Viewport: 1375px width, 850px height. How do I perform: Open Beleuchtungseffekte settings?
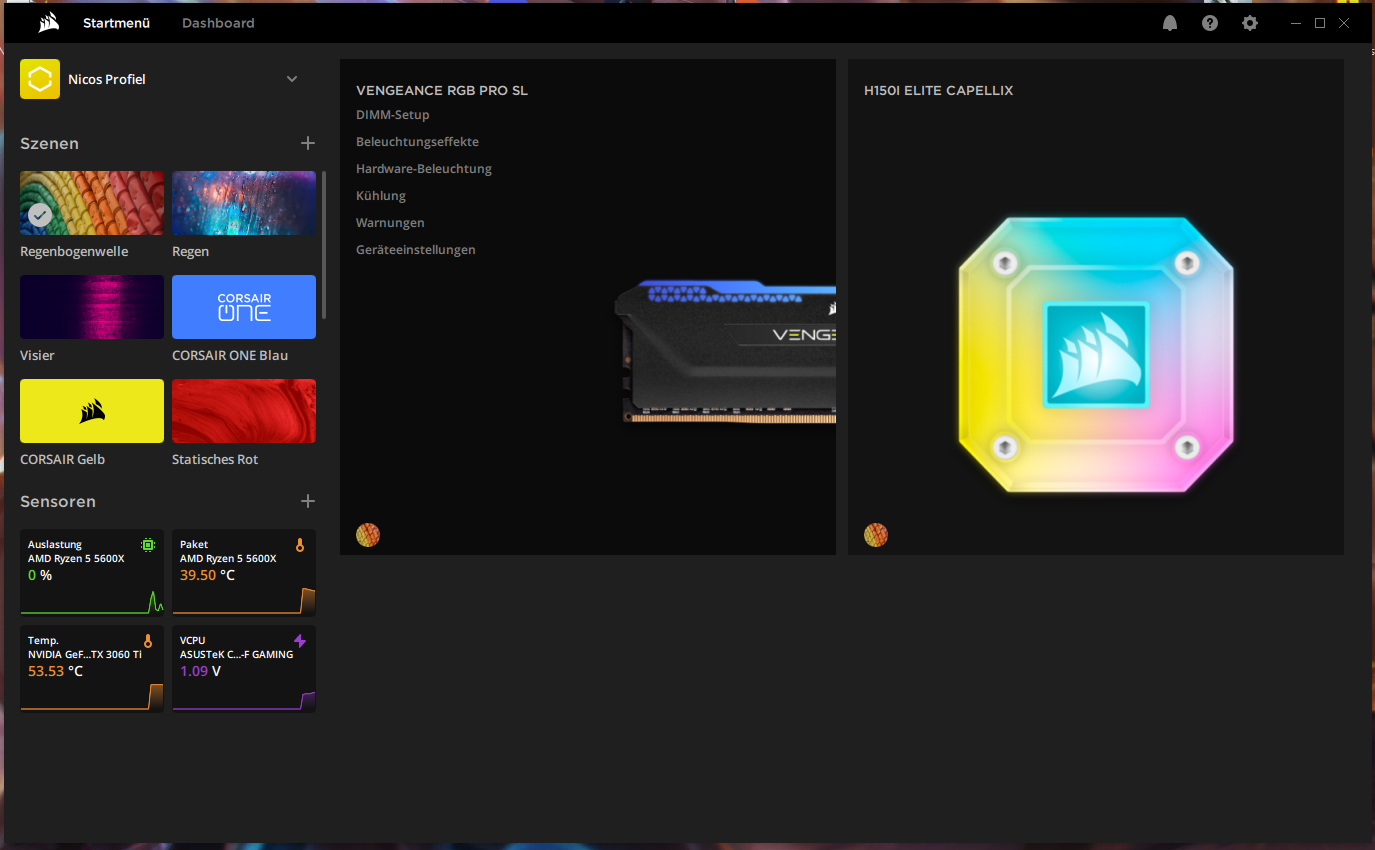pos(417,142)
